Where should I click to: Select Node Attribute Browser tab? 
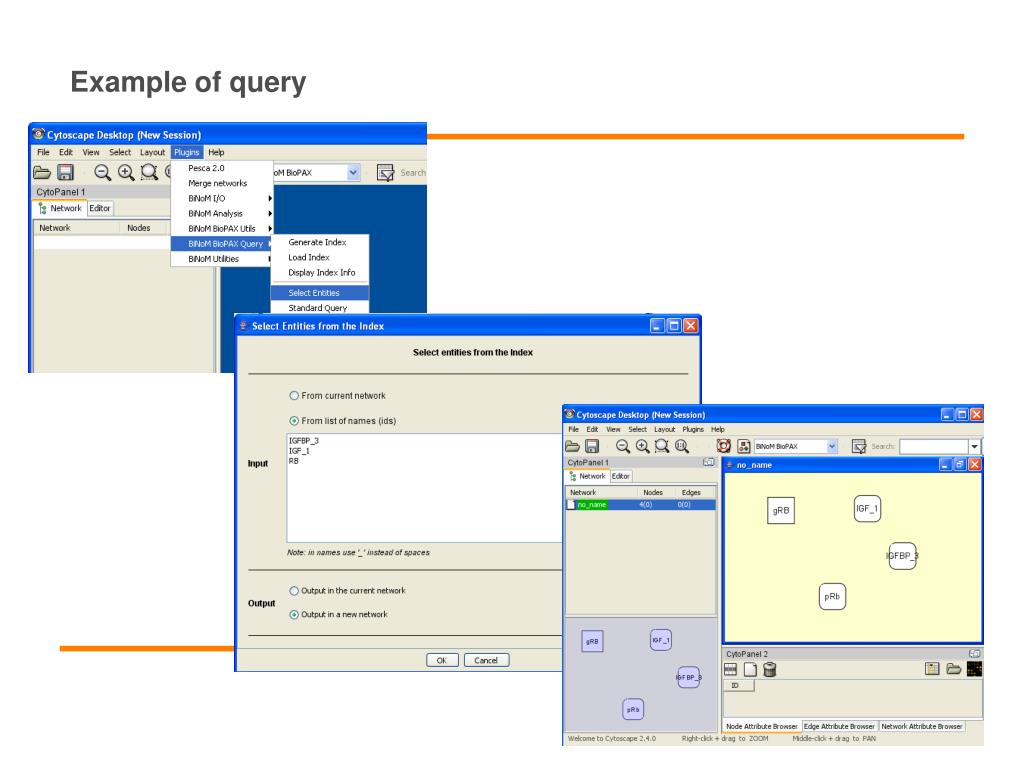[x=761, y=727]
